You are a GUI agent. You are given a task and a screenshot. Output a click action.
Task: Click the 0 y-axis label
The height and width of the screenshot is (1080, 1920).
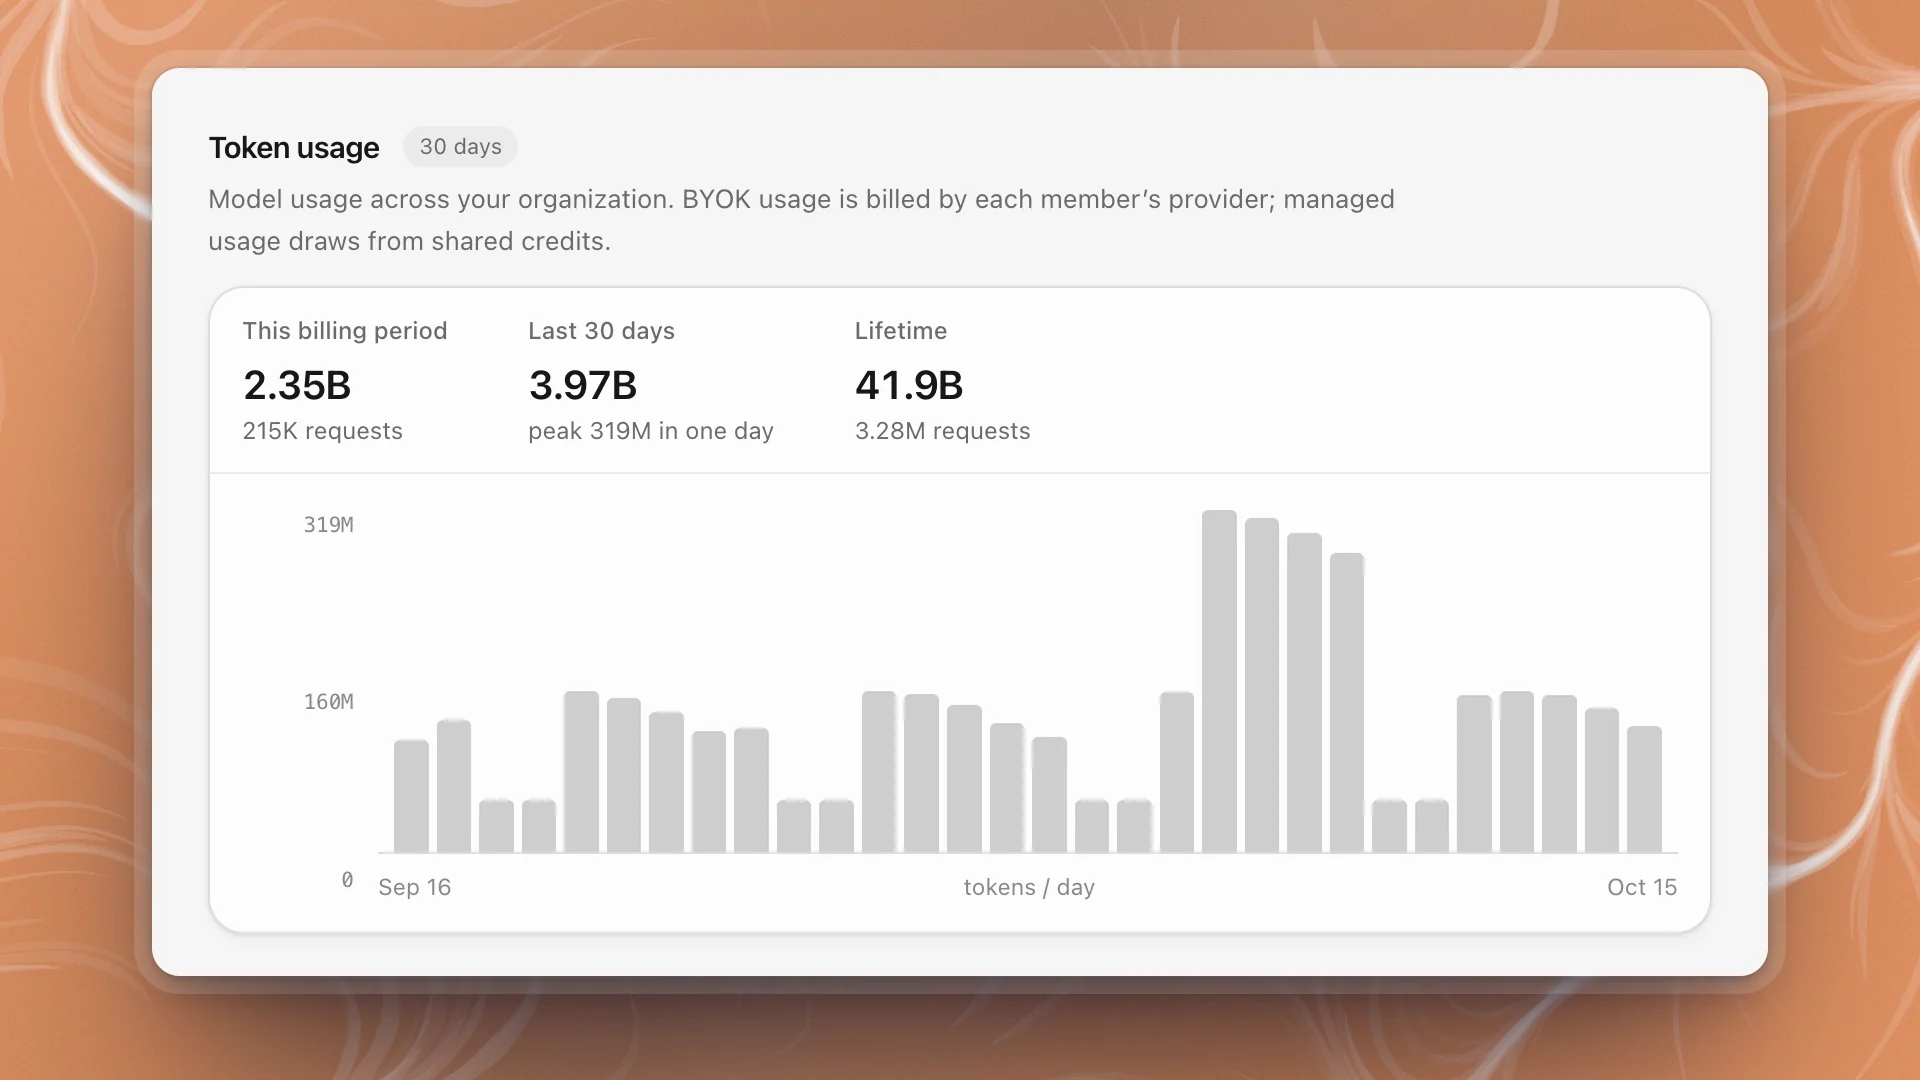pos(347,880)
